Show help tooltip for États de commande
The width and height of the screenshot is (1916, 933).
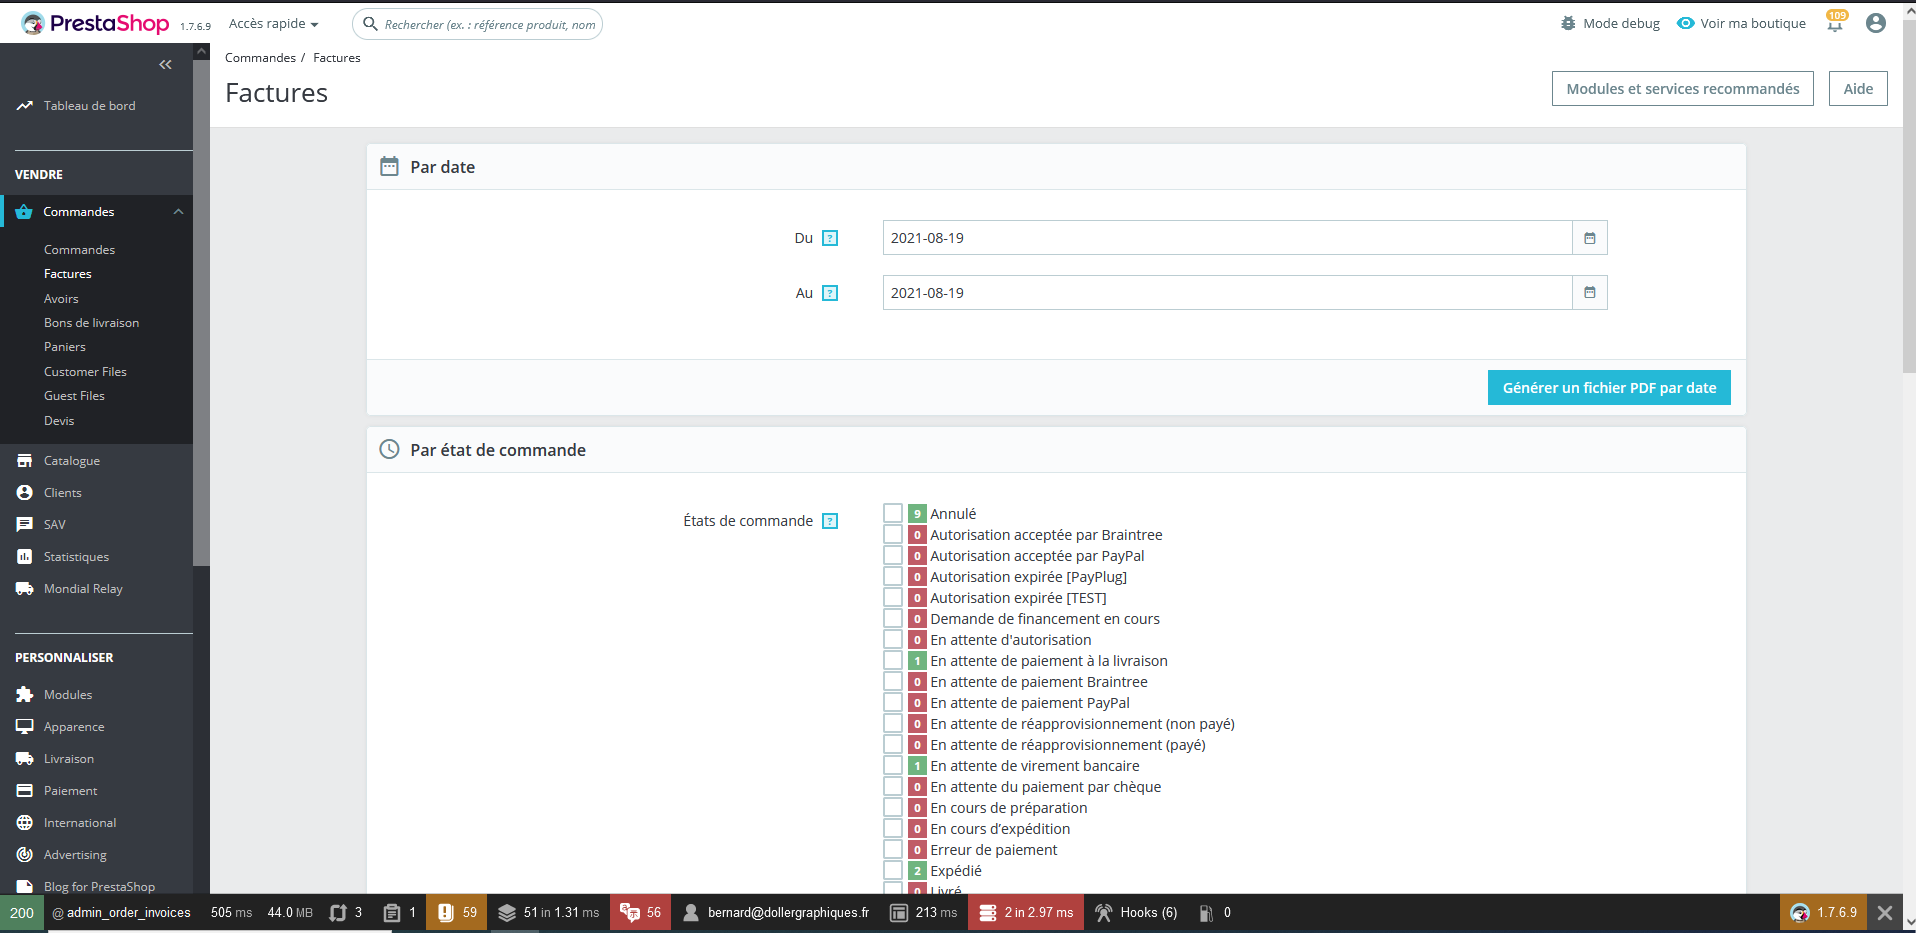click(830, 521)
